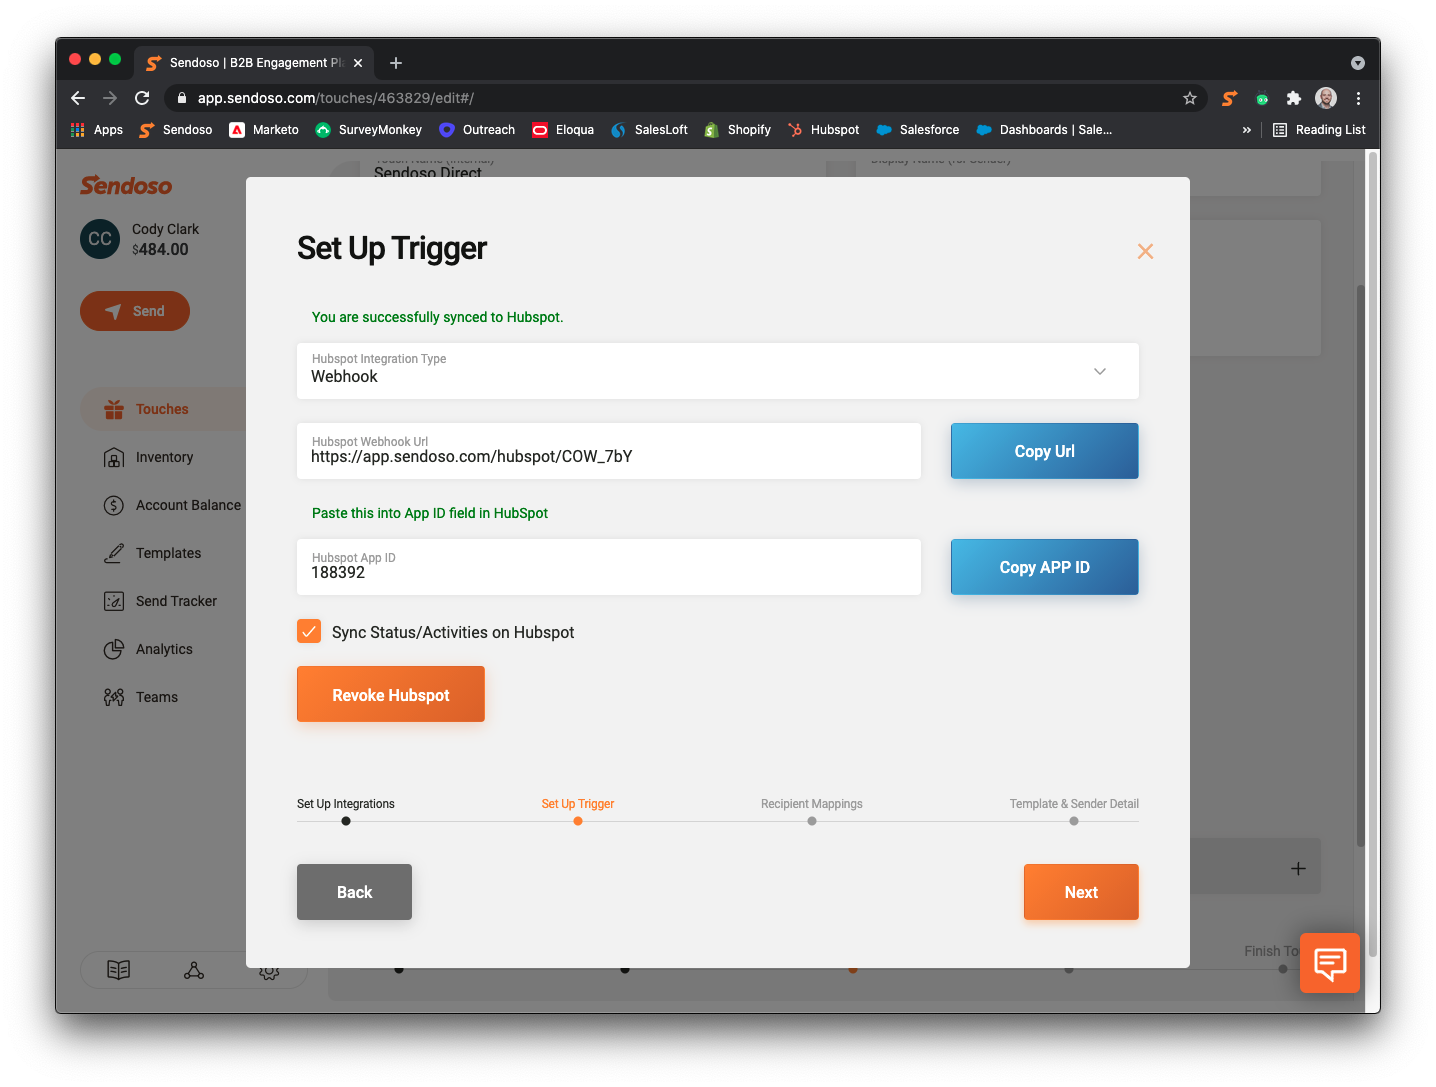Image resolution: width=1436 pixels, height=1087 pixels.
Task: Open the orange chat support widget
Action: pos(1329,963)
